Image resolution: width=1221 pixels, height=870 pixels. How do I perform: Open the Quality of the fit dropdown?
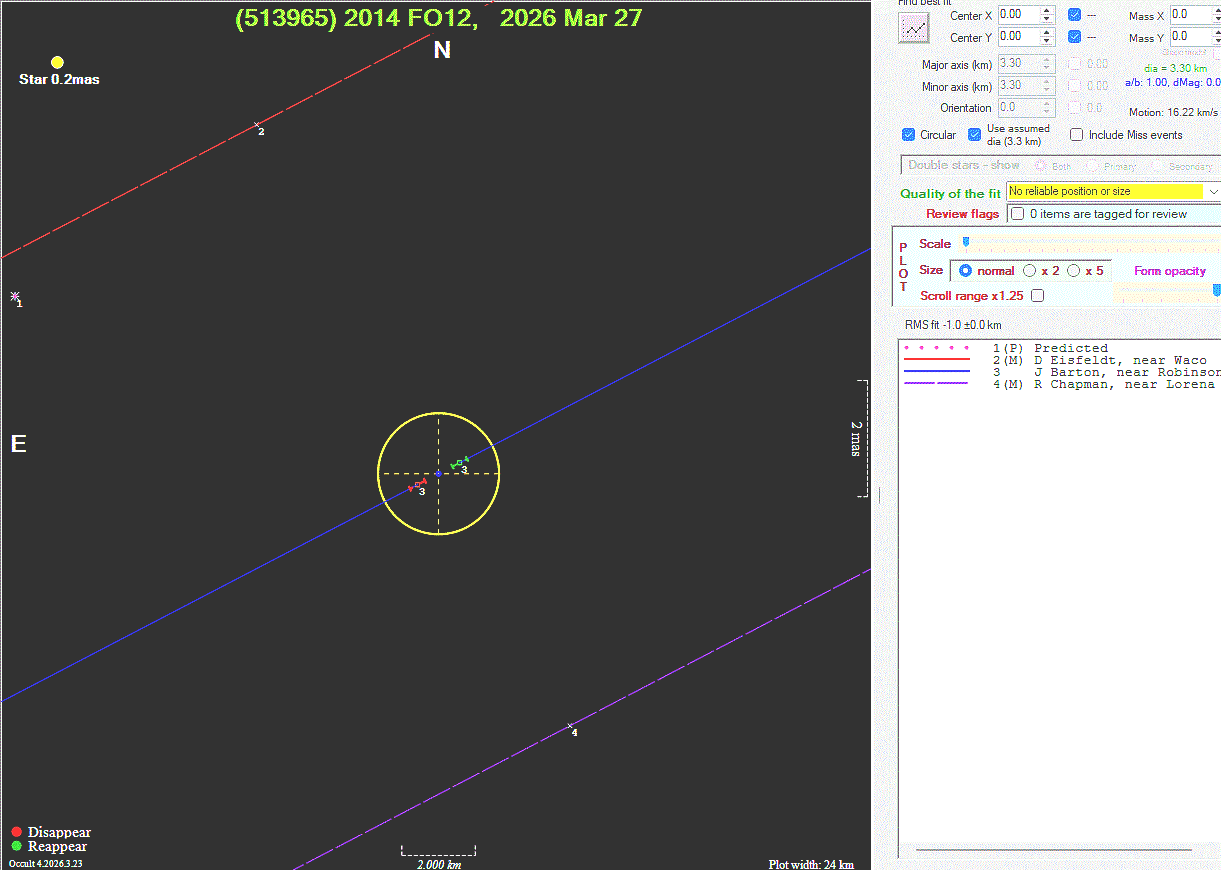(1213, 191)
